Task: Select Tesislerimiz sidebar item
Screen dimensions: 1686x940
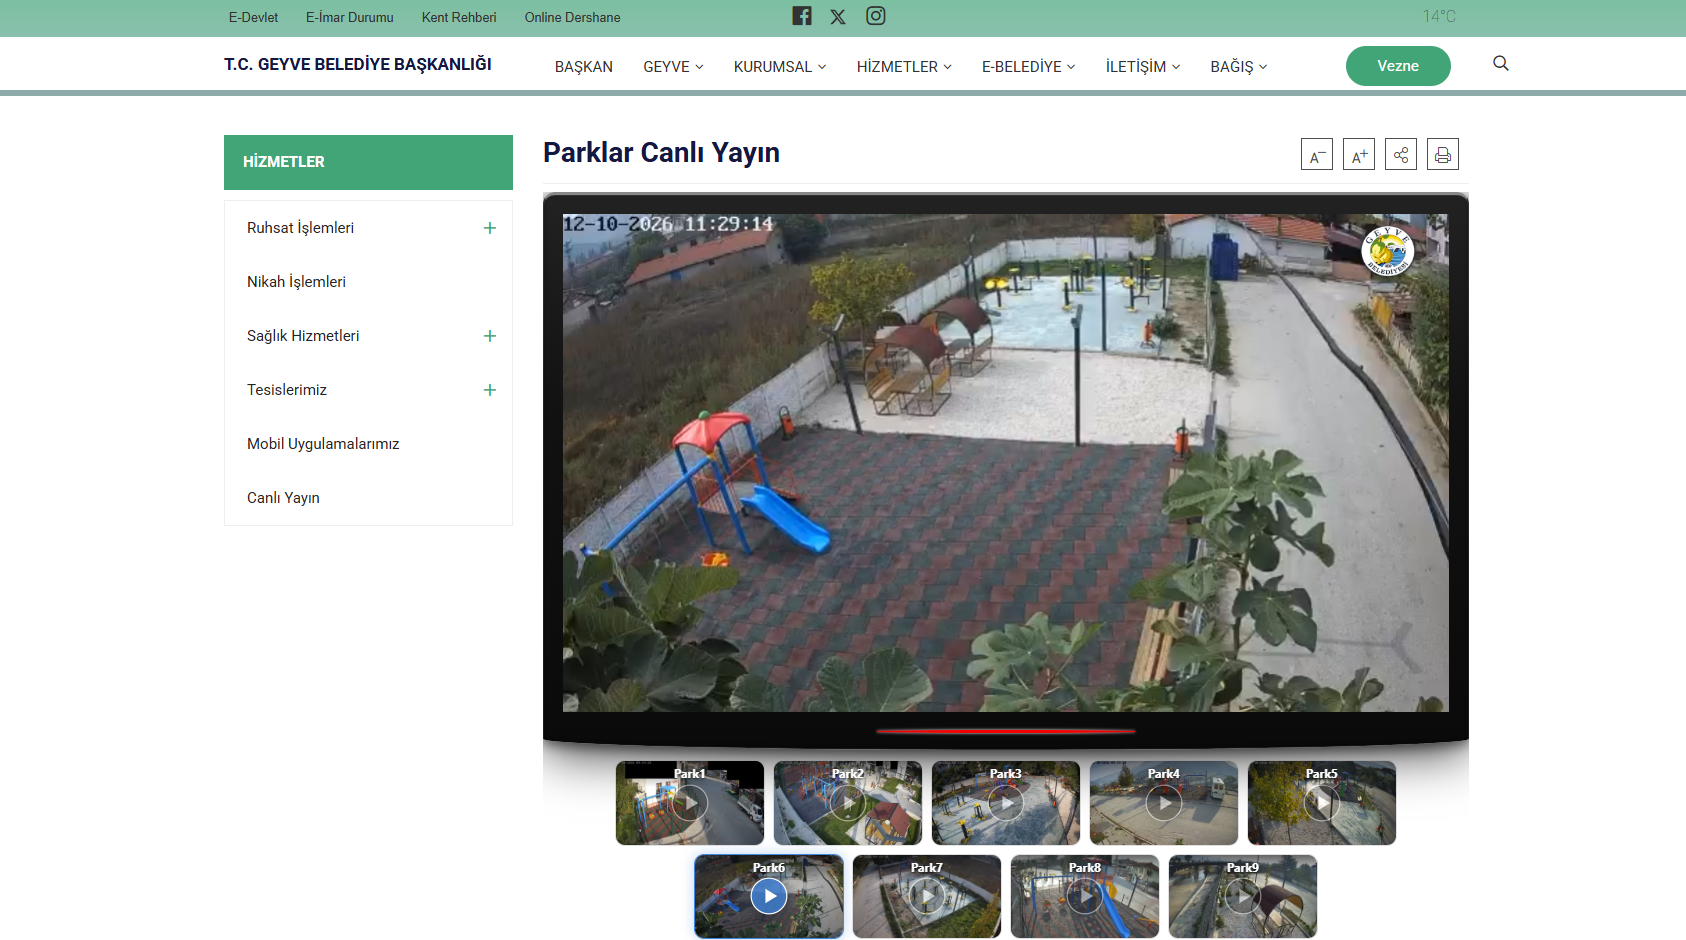Action: pos(287,390)
